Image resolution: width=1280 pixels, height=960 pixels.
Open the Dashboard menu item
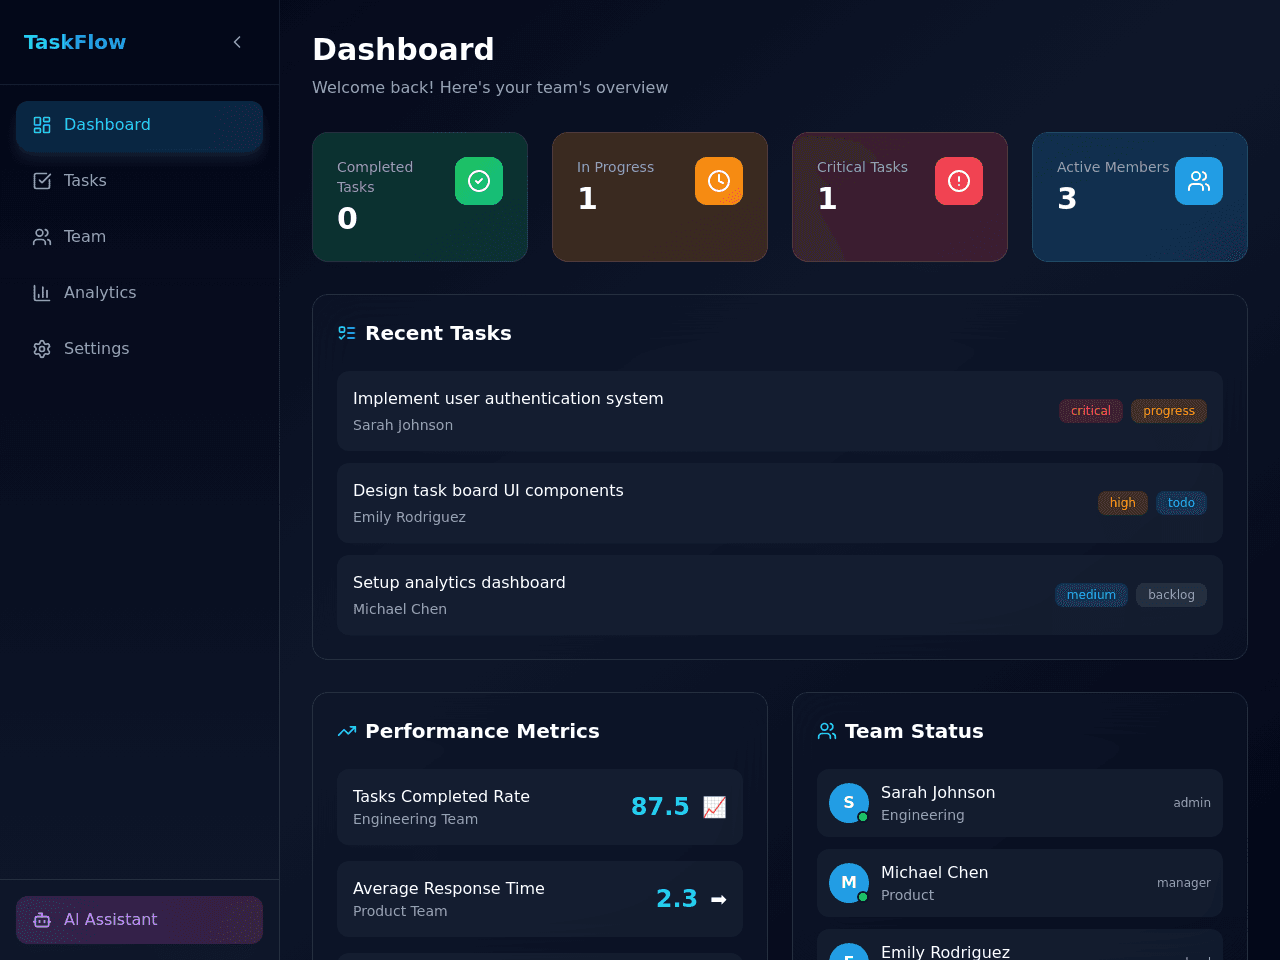pyautogui.click(x=139, y=125)
